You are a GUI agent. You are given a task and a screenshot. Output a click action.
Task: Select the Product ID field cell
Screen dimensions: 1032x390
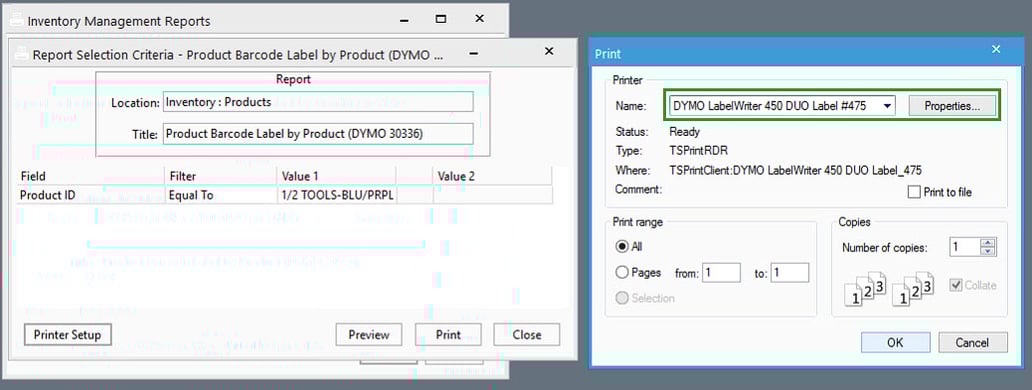[x=90, y=195]
